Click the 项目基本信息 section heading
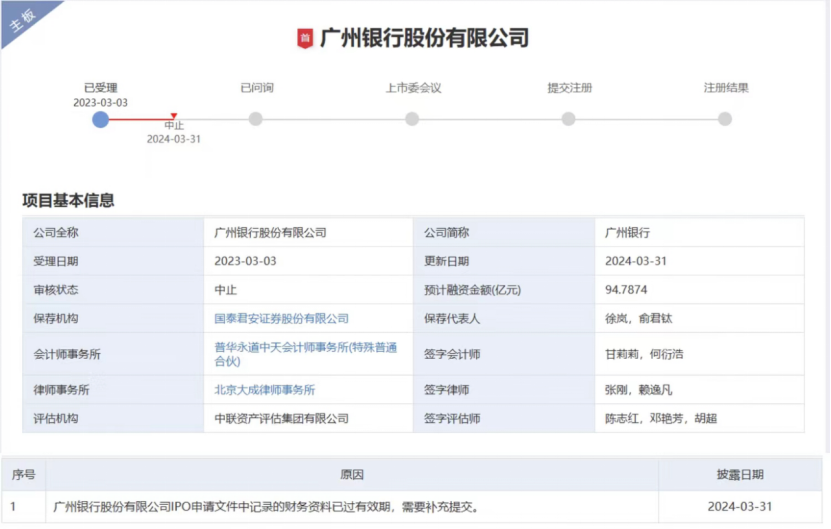 (68, 200)
